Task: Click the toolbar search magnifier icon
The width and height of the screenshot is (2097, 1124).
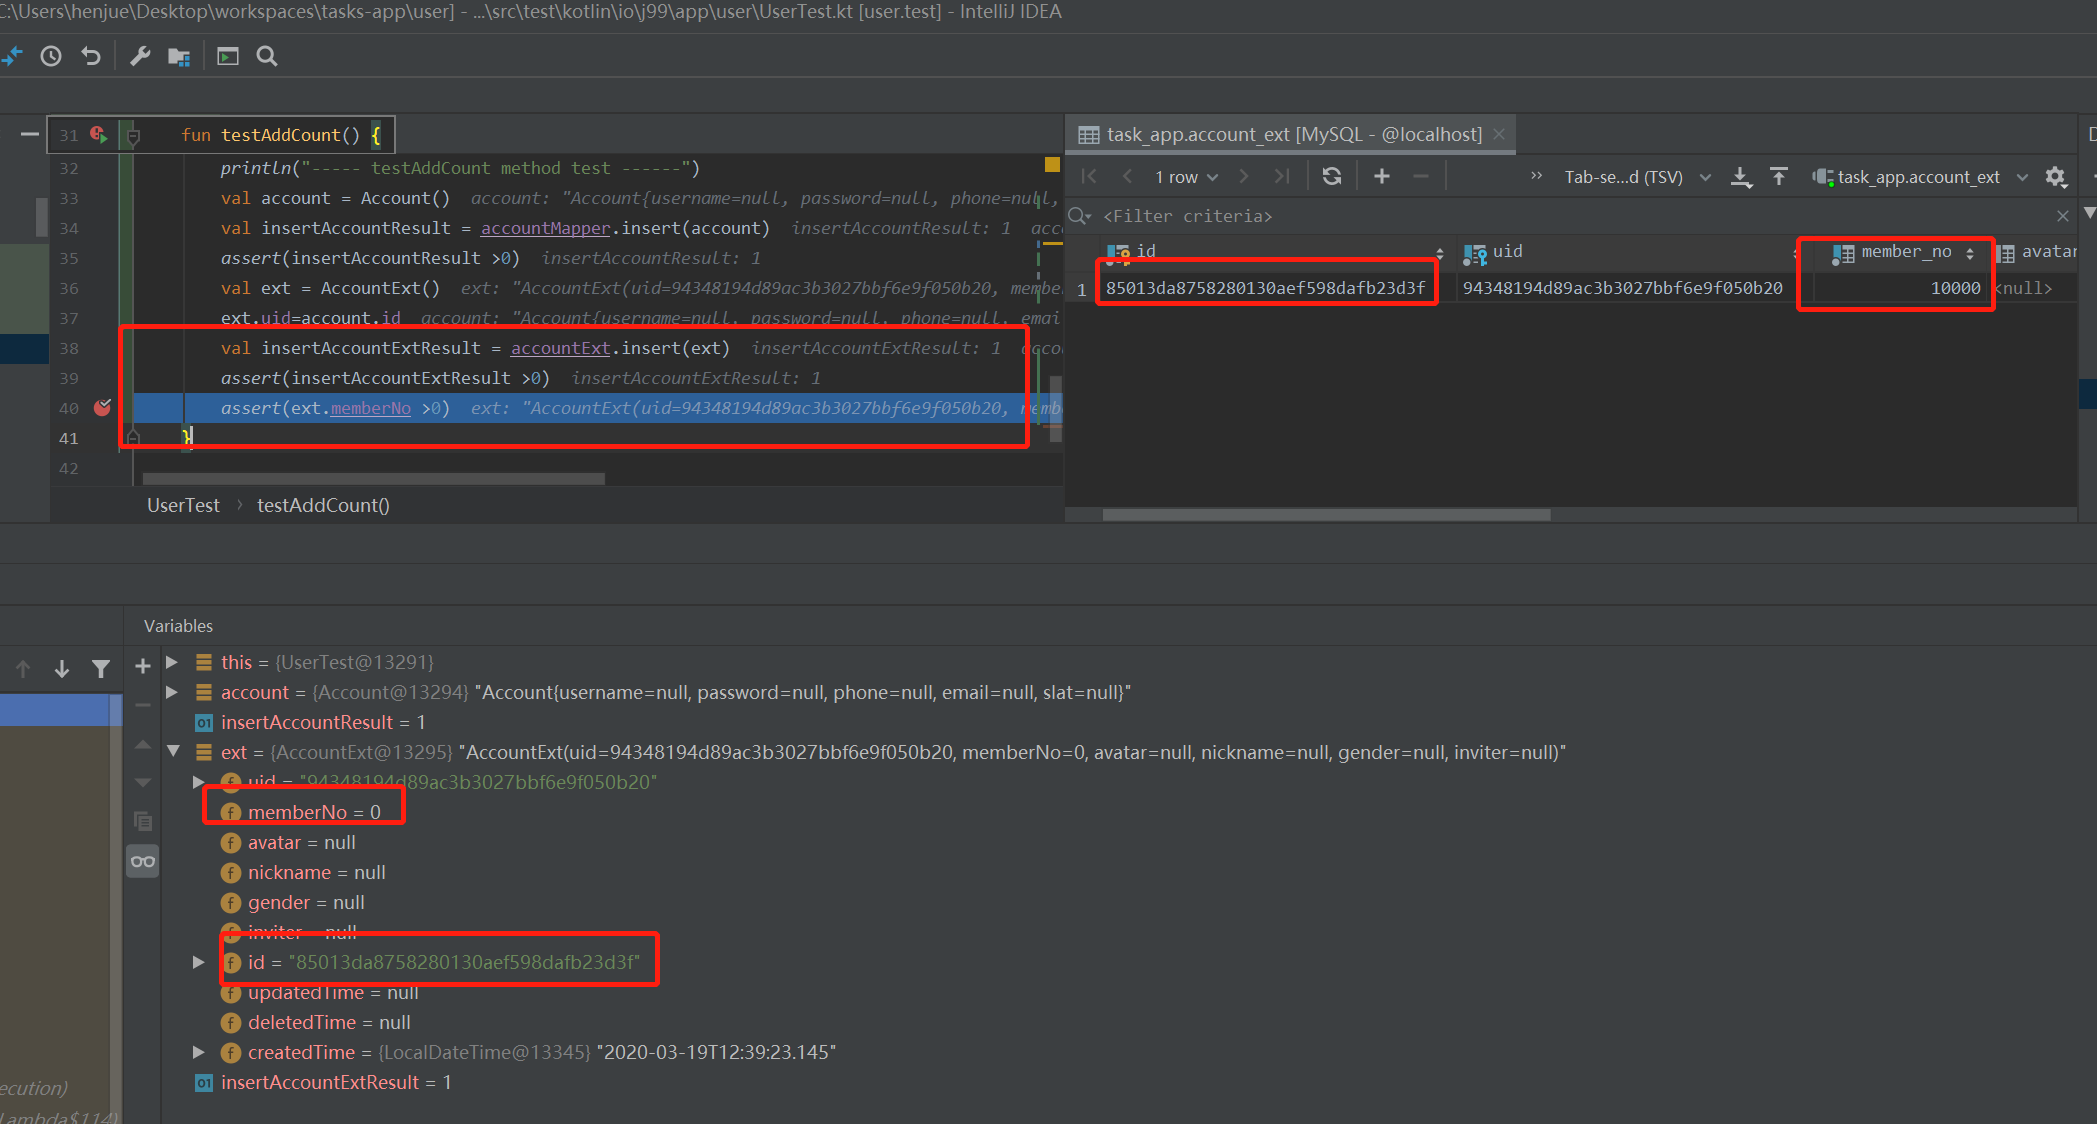Action: [267, 57]
